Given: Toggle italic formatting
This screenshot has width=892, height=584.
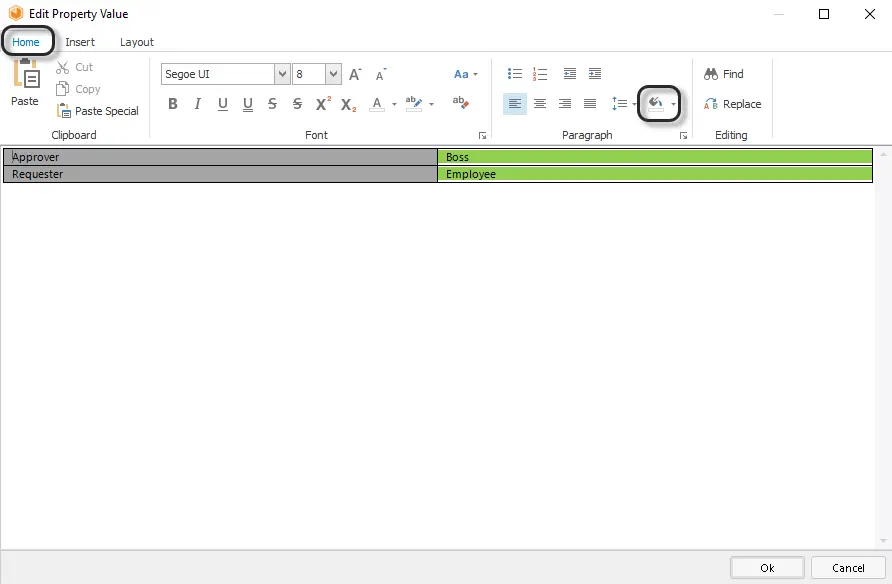Looking at the screenshot, I should tap(197, 103).
